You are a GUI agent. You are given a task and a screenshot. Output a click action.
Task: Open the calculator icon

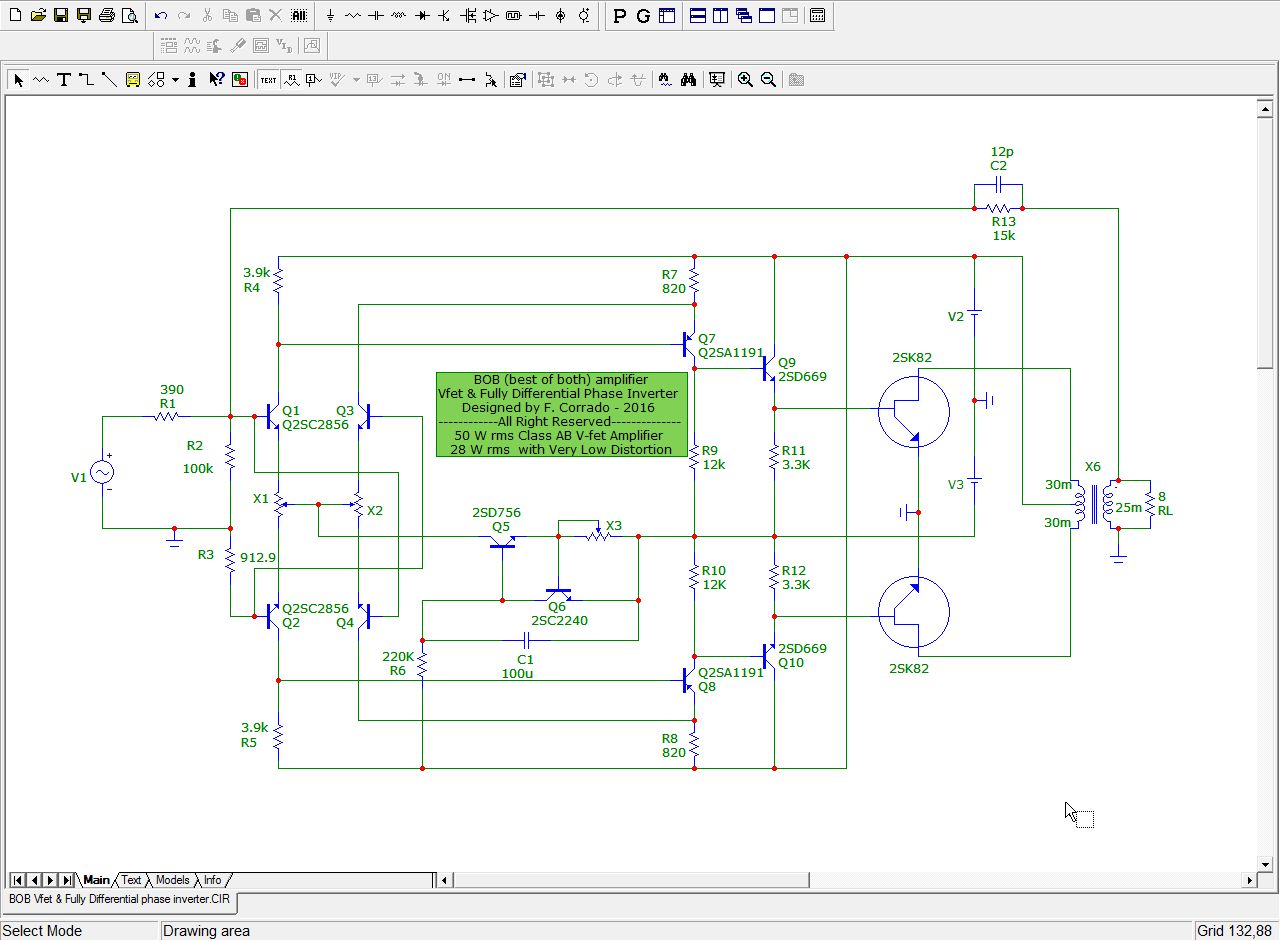[817, 16]
